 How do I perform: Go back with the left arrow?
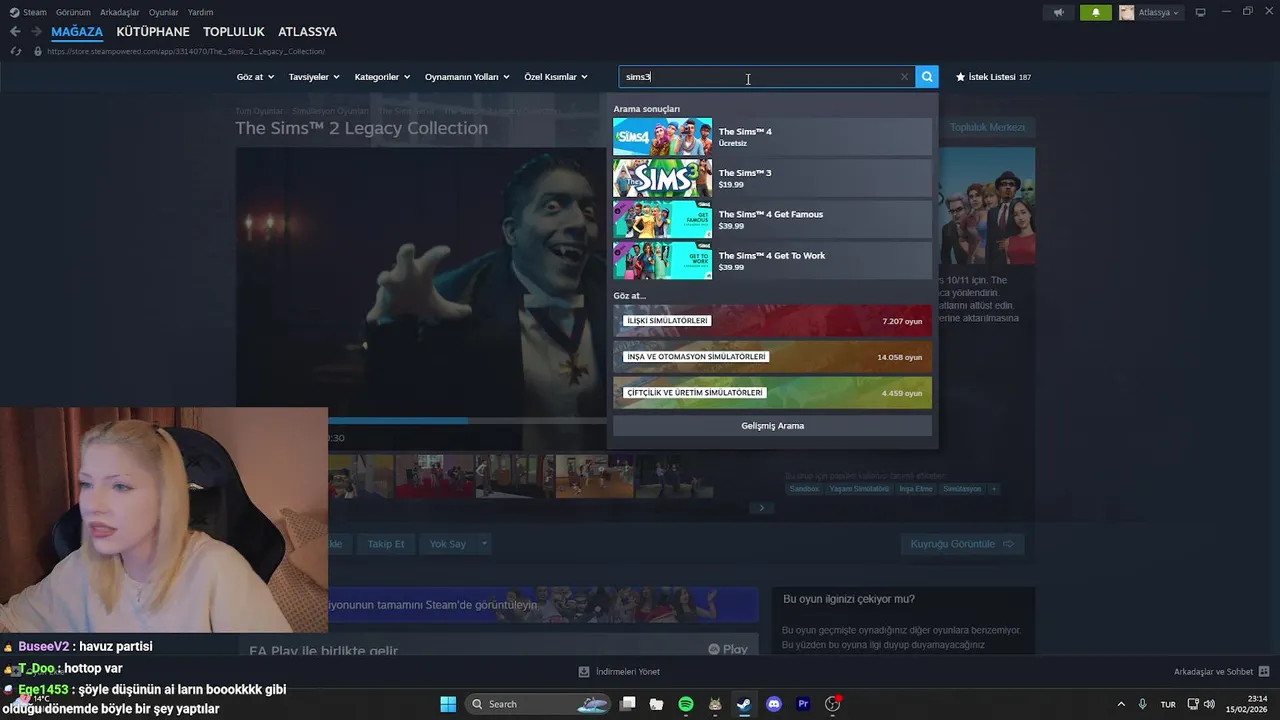(14, 32)
